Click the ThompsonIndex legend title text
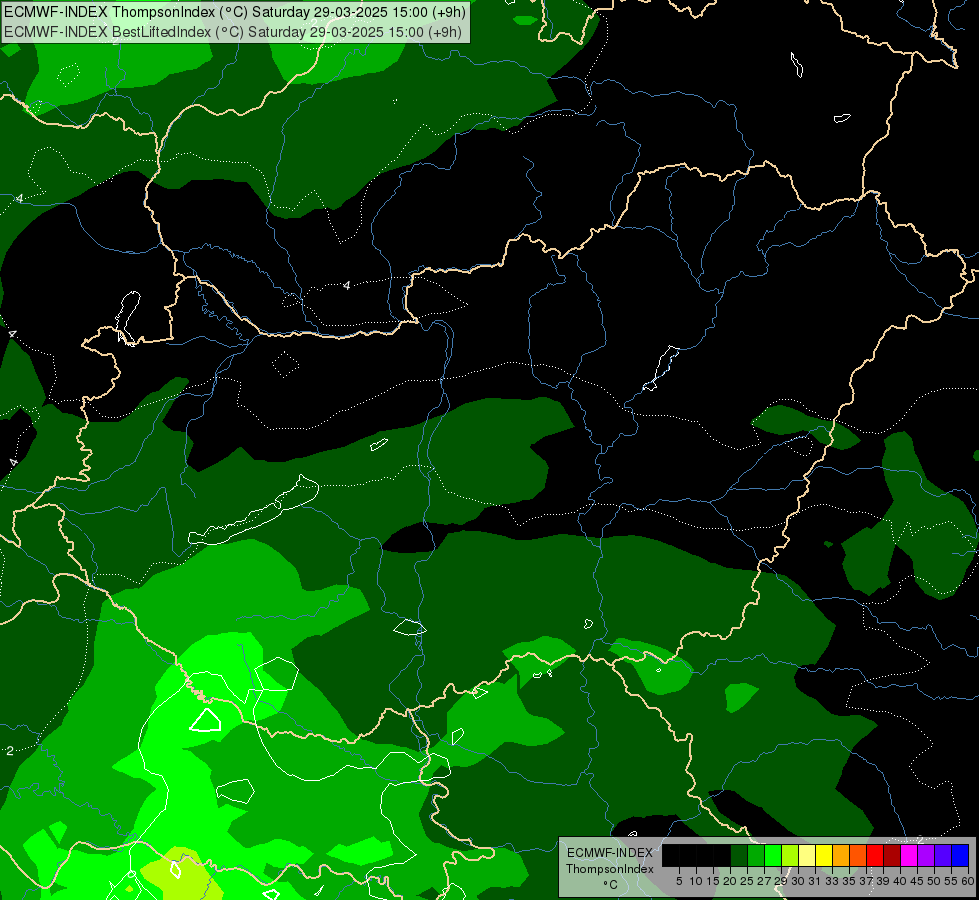 (610, 869)
